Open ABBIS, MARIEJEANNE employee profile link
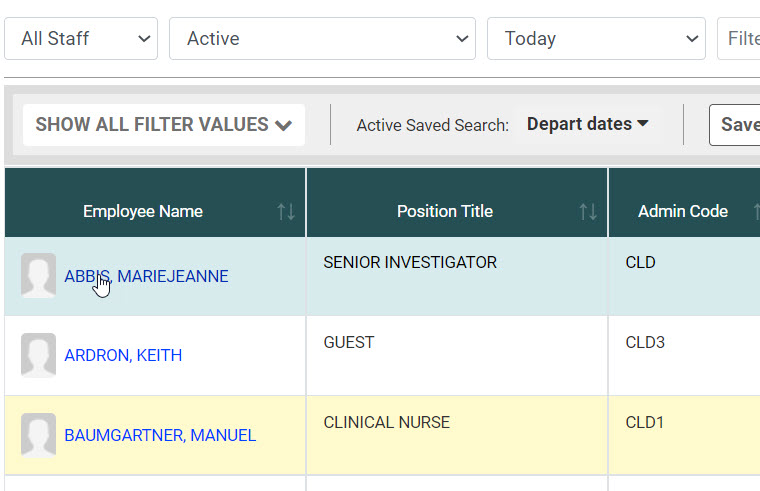760x491 pixels. tap(146, 277)
